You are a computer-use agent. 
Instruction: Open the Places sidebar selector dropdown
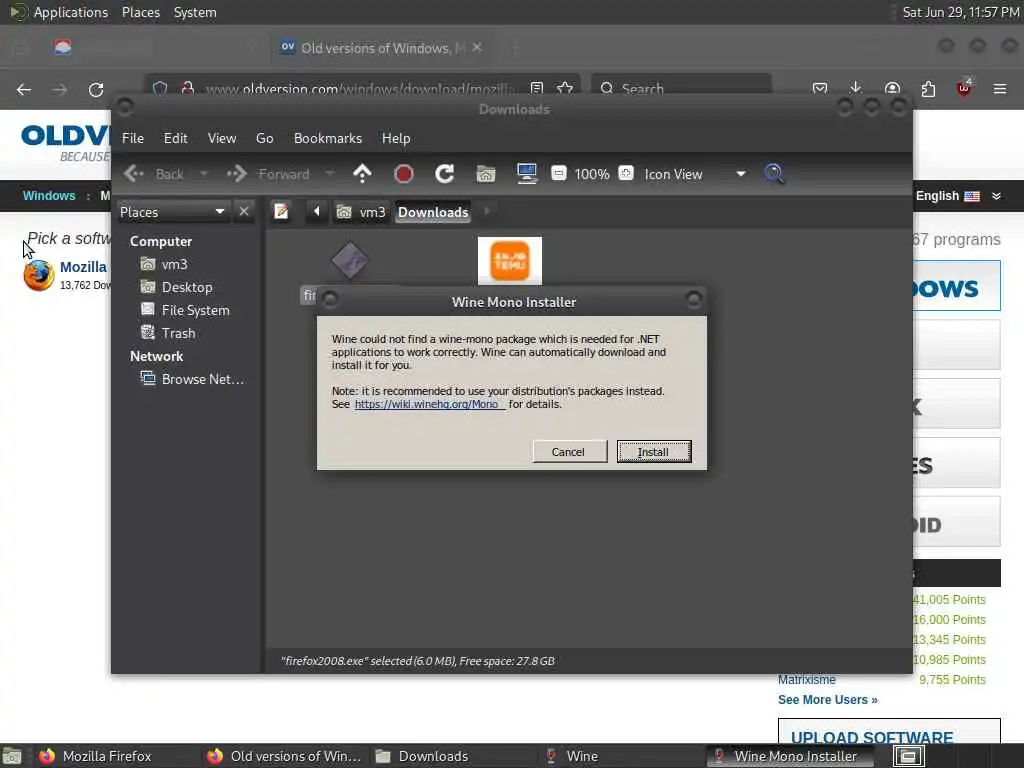172,212
